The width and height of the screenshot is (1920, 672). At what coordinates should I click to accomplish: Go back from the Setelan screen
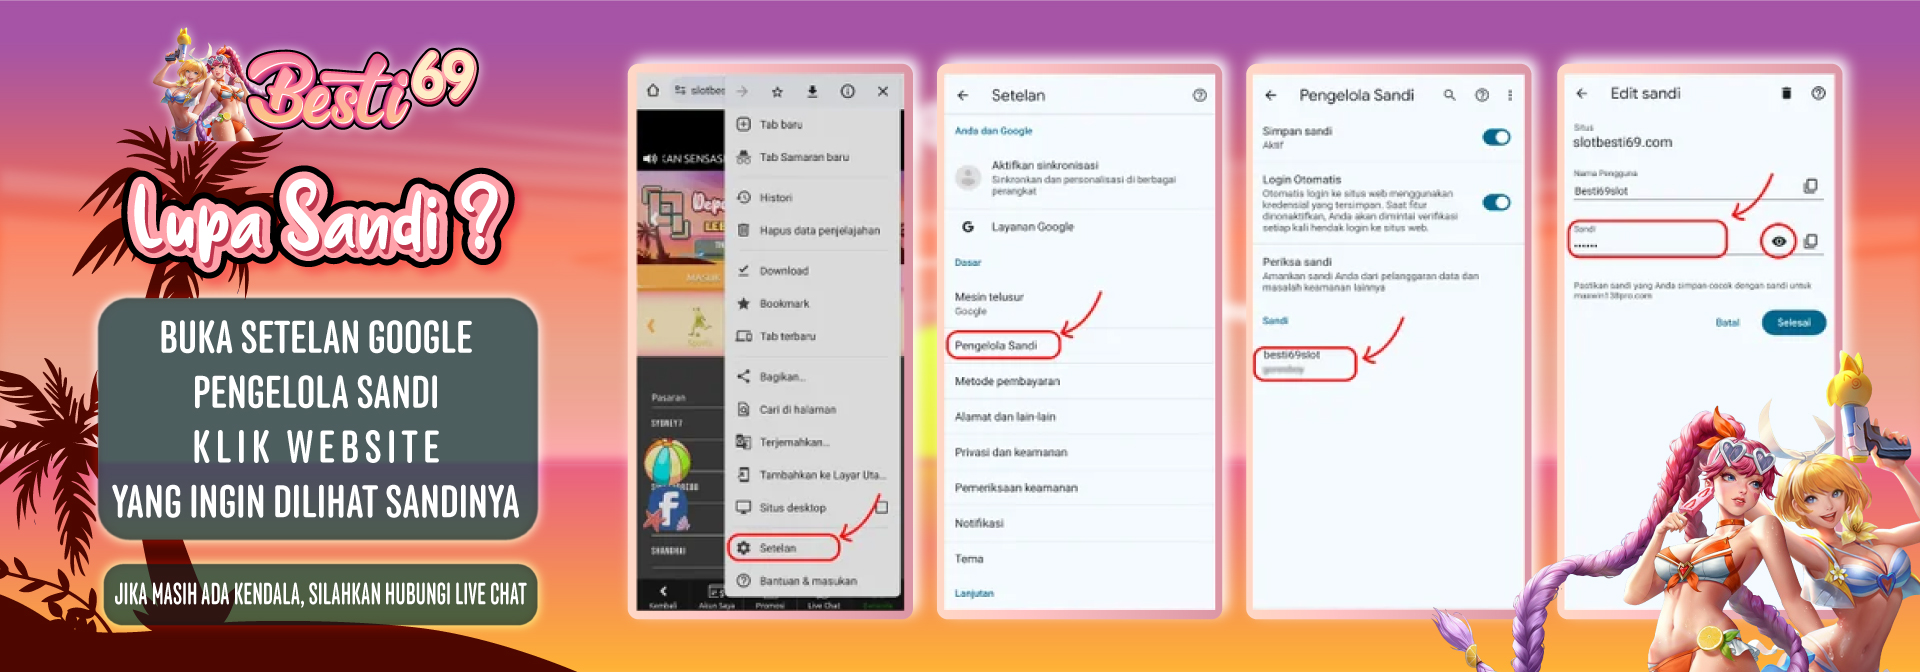click(963, 95)
